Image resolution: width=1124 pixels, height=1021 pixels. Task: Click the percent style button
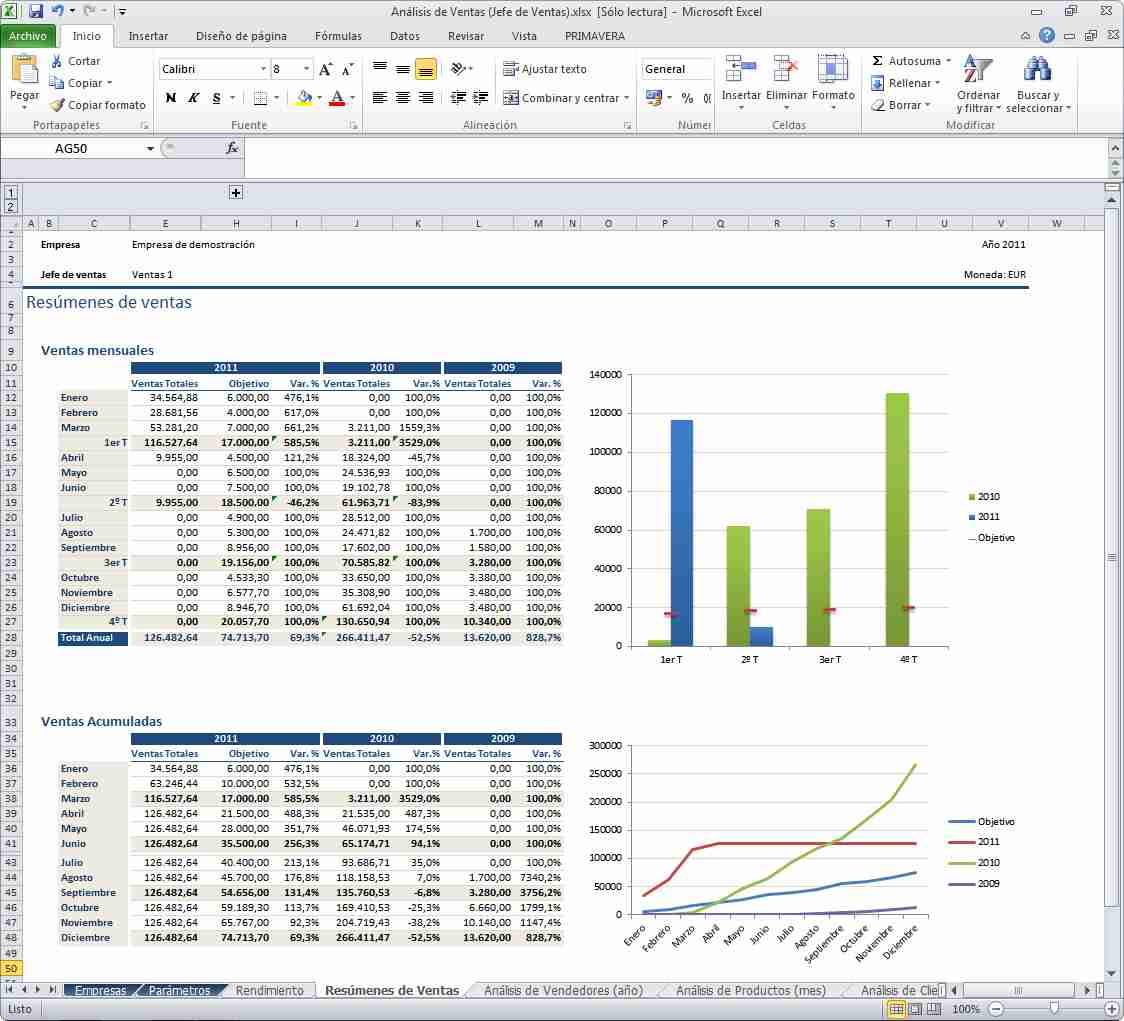pos(687,98)
